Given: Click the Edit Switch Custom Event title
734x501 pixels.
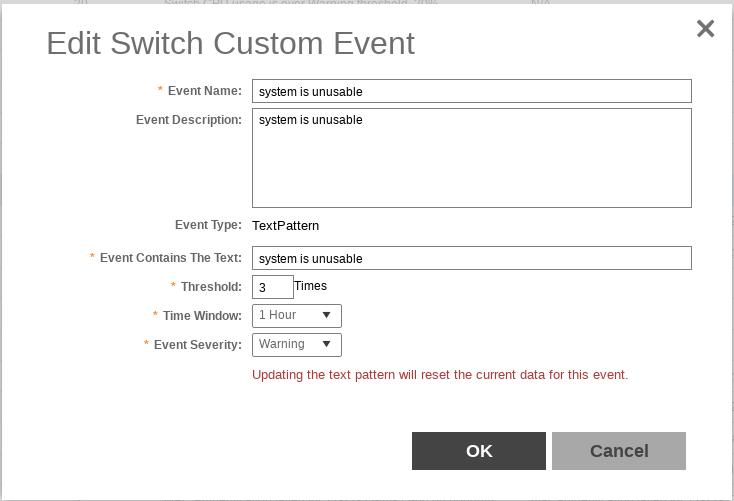Looking at the screenshot, I should [x=231, y=44].
